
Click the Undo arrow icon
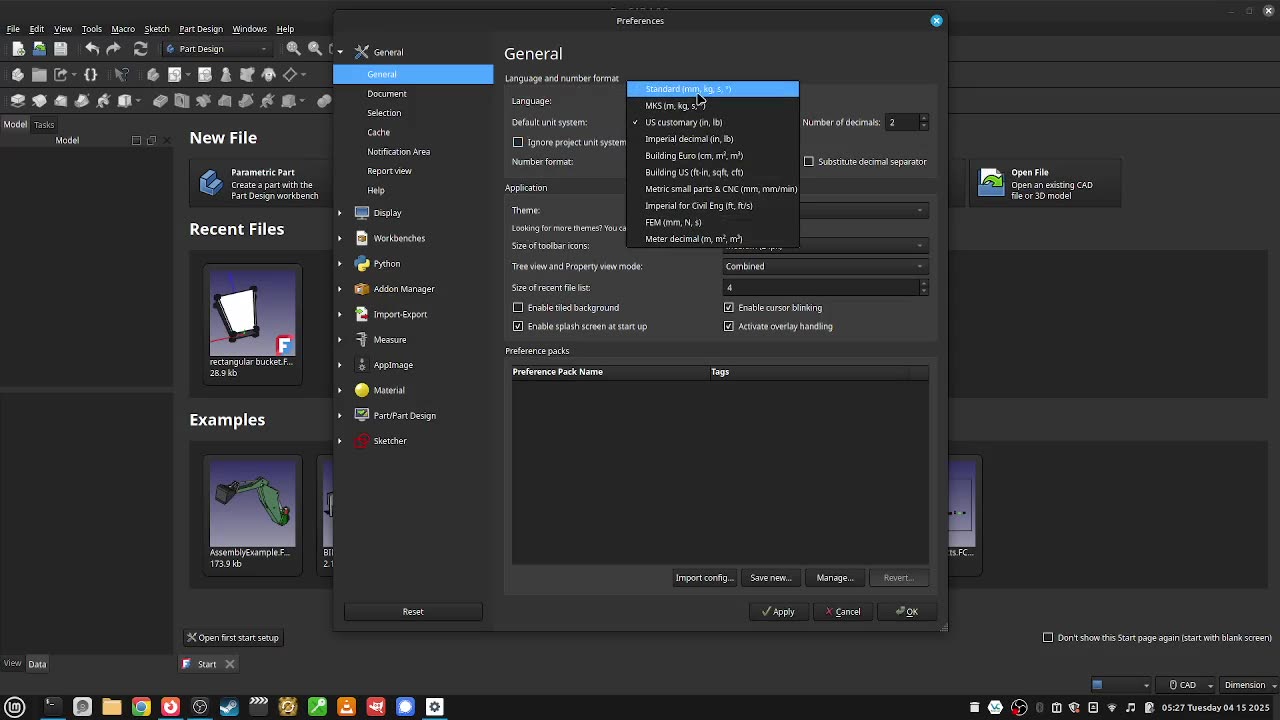point(92,48)
